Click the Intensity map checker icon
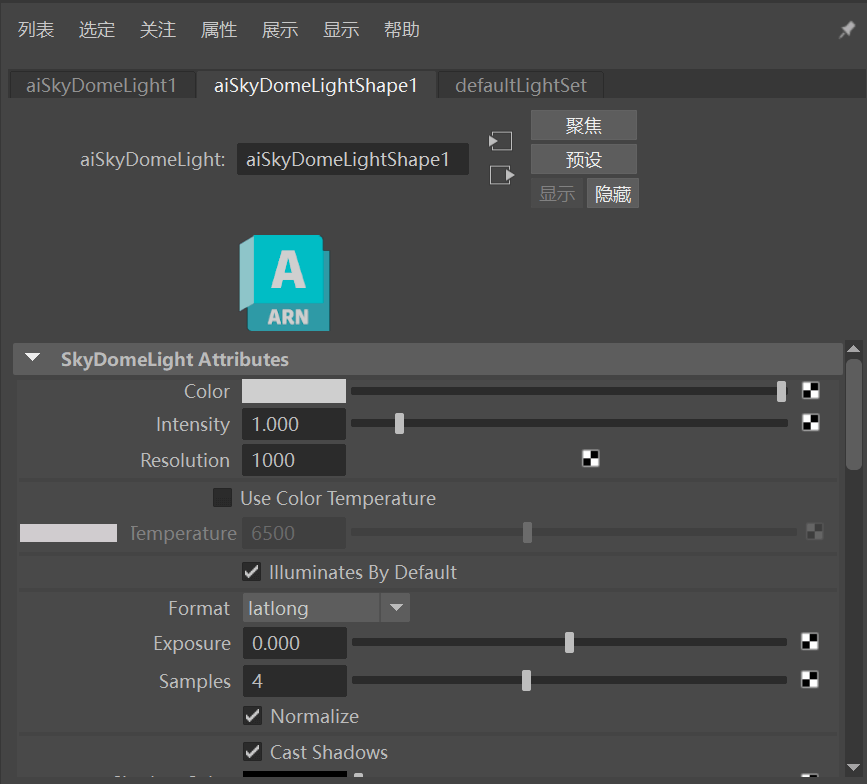Image resolution: width=867 pixels, height=784 pixels. click(x=811, y=423)
